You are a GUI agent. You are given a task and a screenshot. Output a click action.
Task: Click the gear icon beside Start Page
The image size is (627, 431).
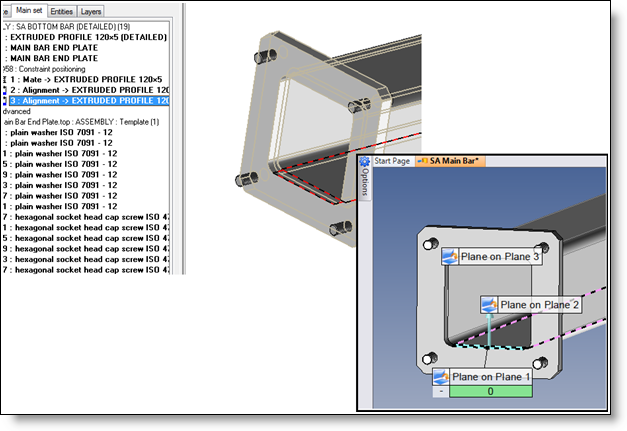point(366,160)
